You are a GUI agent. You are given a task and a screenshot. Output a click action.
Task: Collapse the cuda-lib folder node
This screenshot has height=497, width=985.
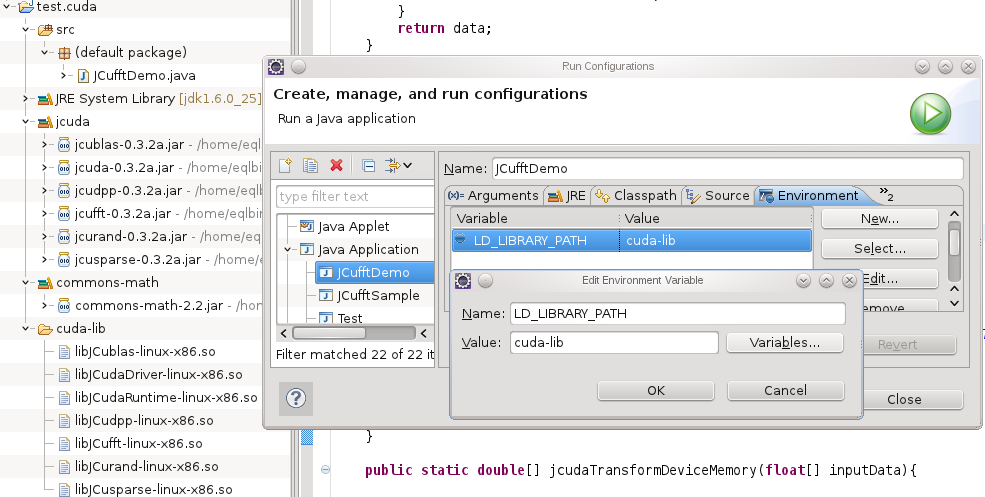point(26,328)
